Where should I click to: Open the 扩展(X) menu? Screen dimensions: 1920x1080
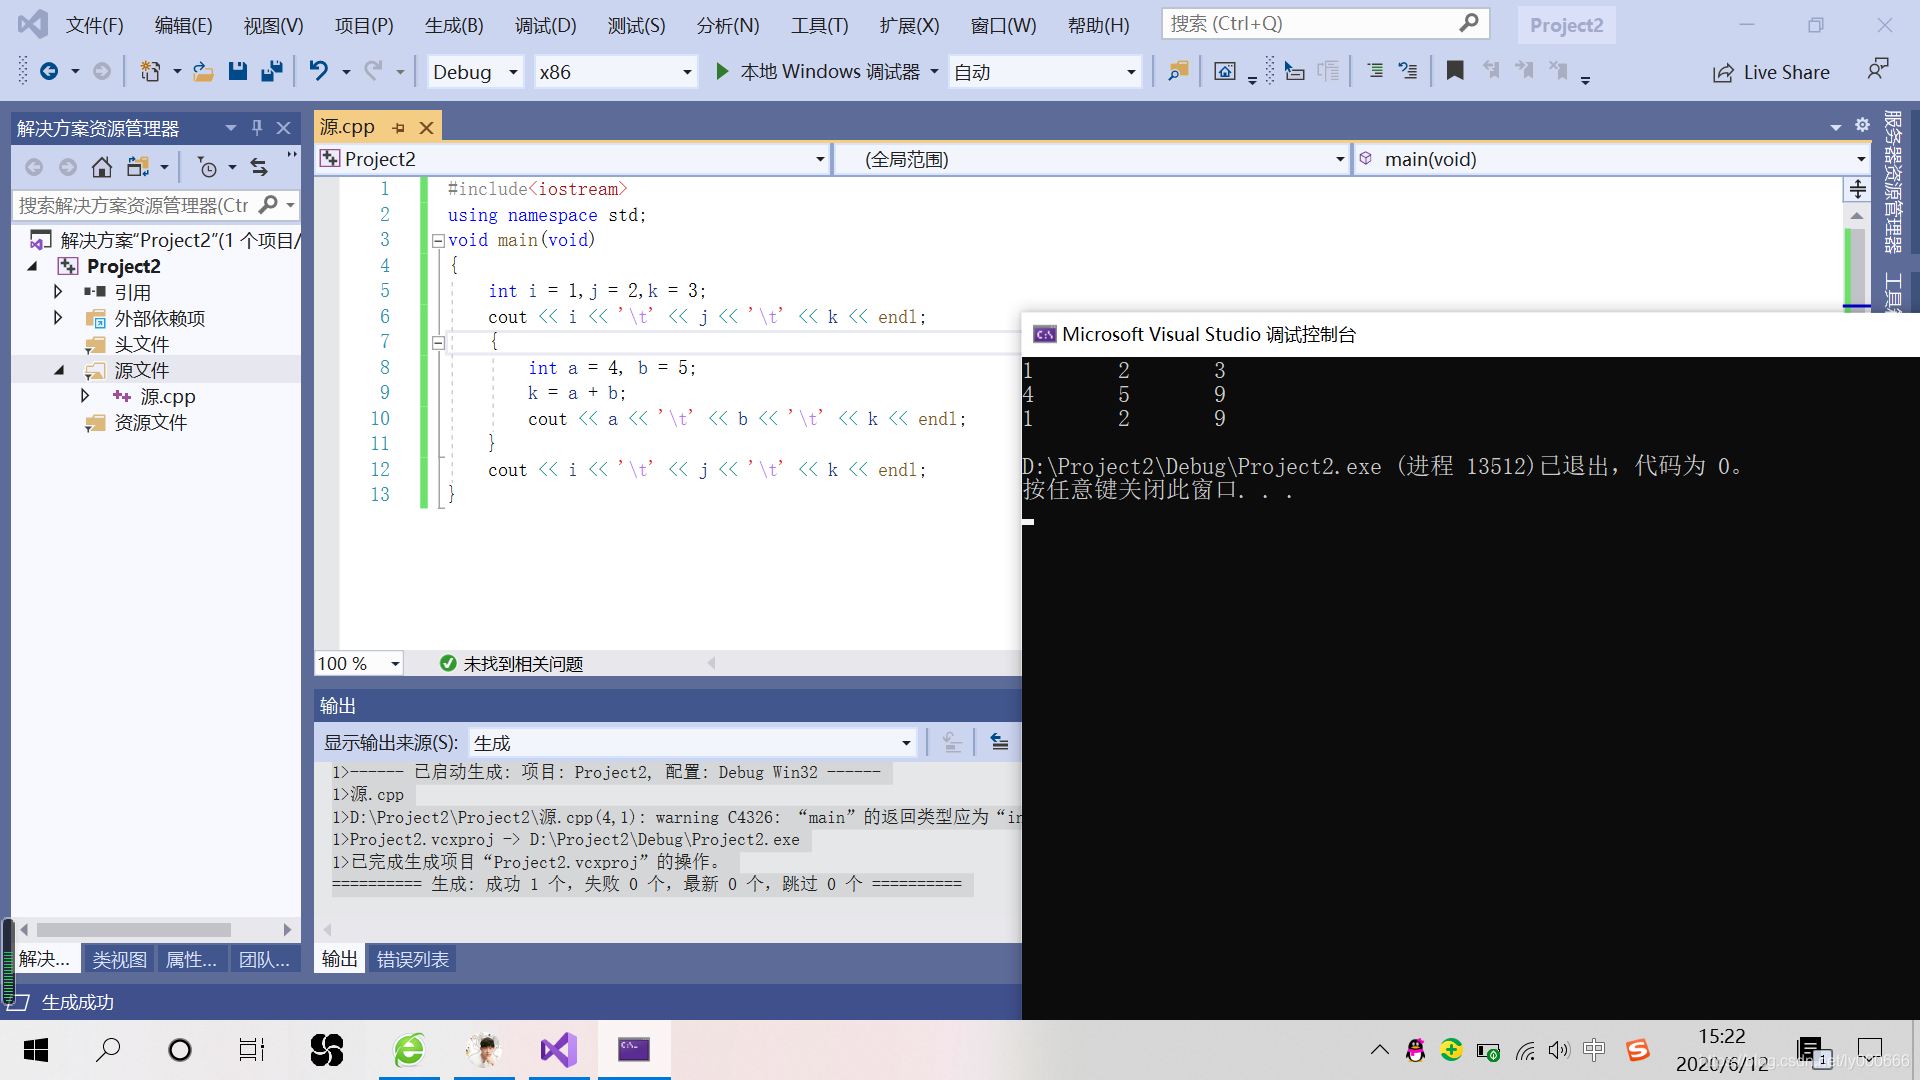coord(909,25)
